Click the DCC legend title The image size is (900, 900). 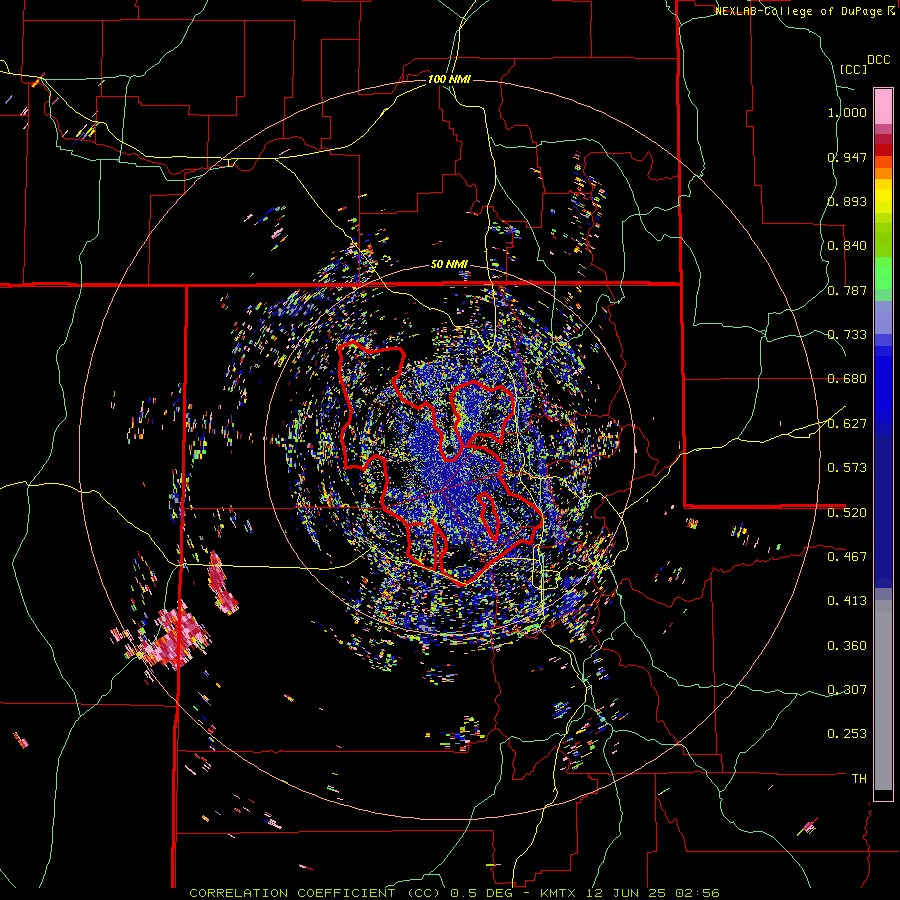878,60
